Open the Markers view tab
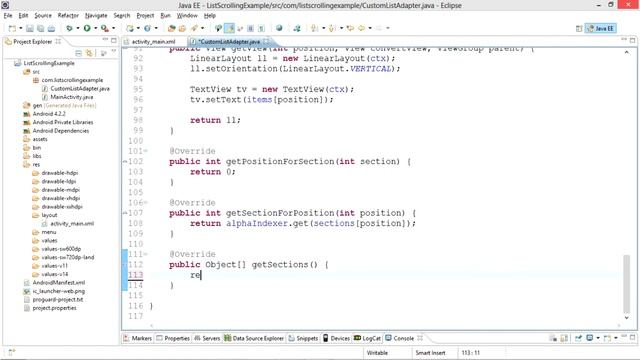The width and height of the screenshot is (640, 360). 138,338
